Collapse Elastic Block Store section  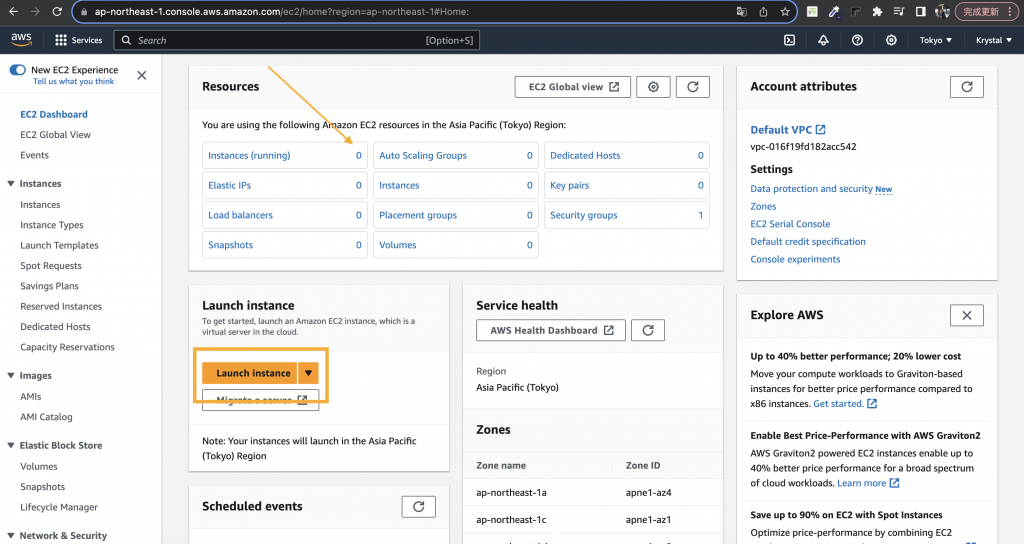[10, 445]
